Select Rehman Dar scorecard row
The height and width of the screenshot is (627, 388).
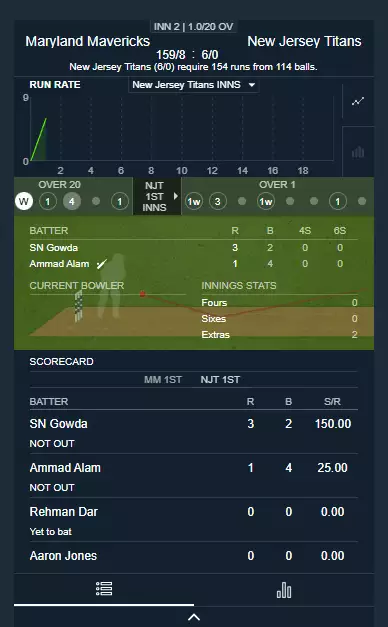click(194, 520)
